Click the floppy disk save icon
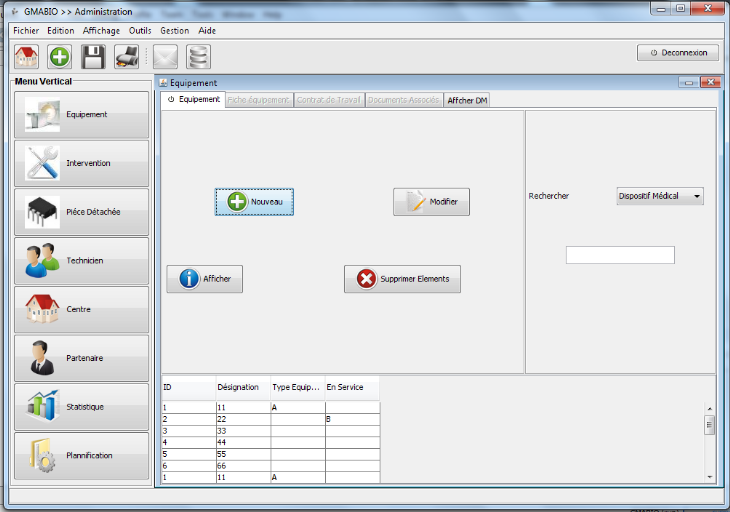Image resolution: width=730 pixels, height=512 pixels. [93, 57]
